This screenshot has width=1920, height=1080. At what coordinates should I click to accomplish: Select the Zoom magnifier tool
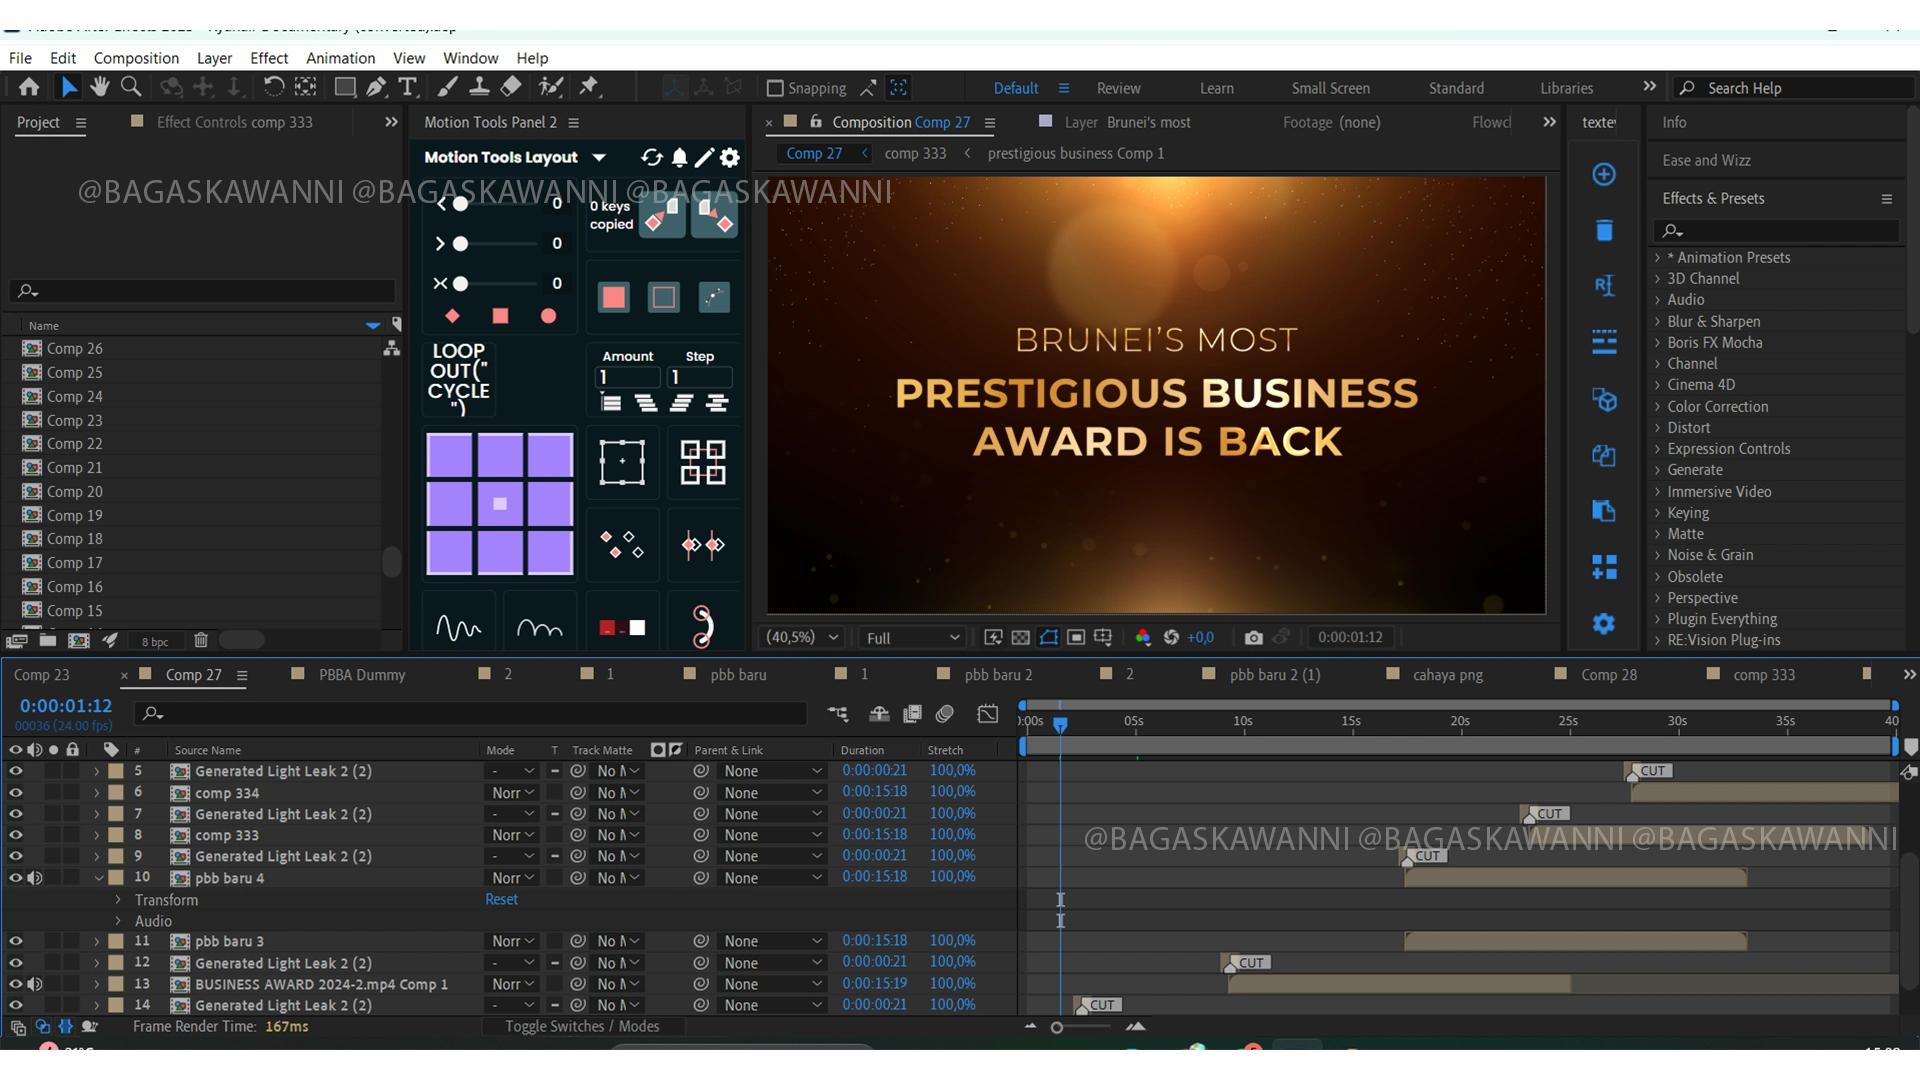click(x=130, y=87)
